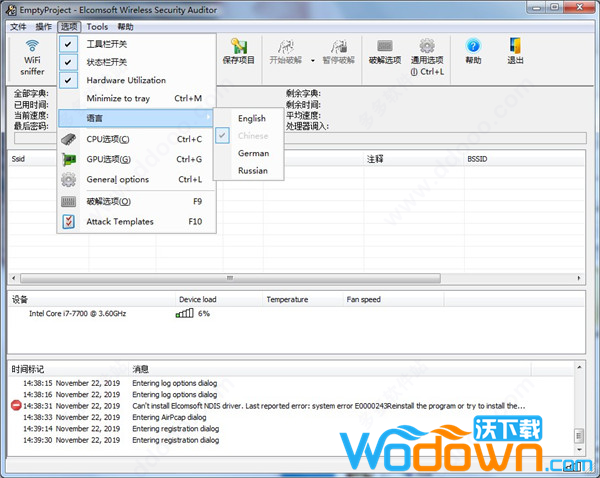600x478 pixels.
Task: Click the application icon in title bar
Action: pos(11,10)
